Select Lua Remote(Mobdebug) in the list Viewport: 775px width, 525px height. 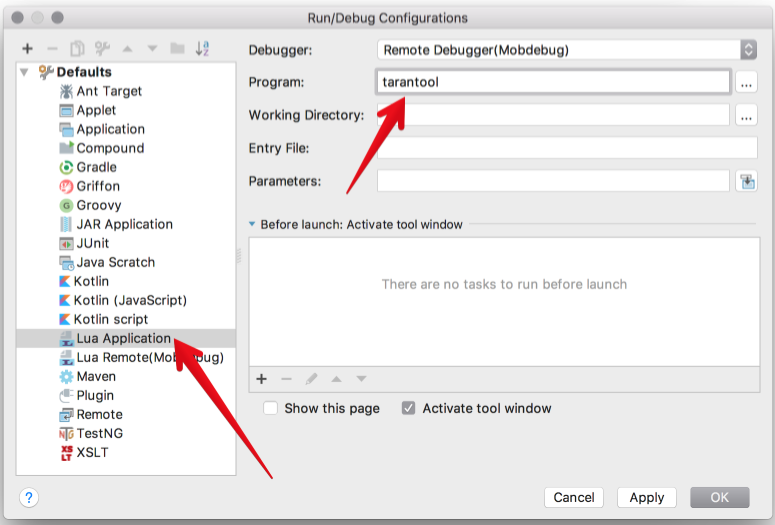click(141, 357)
